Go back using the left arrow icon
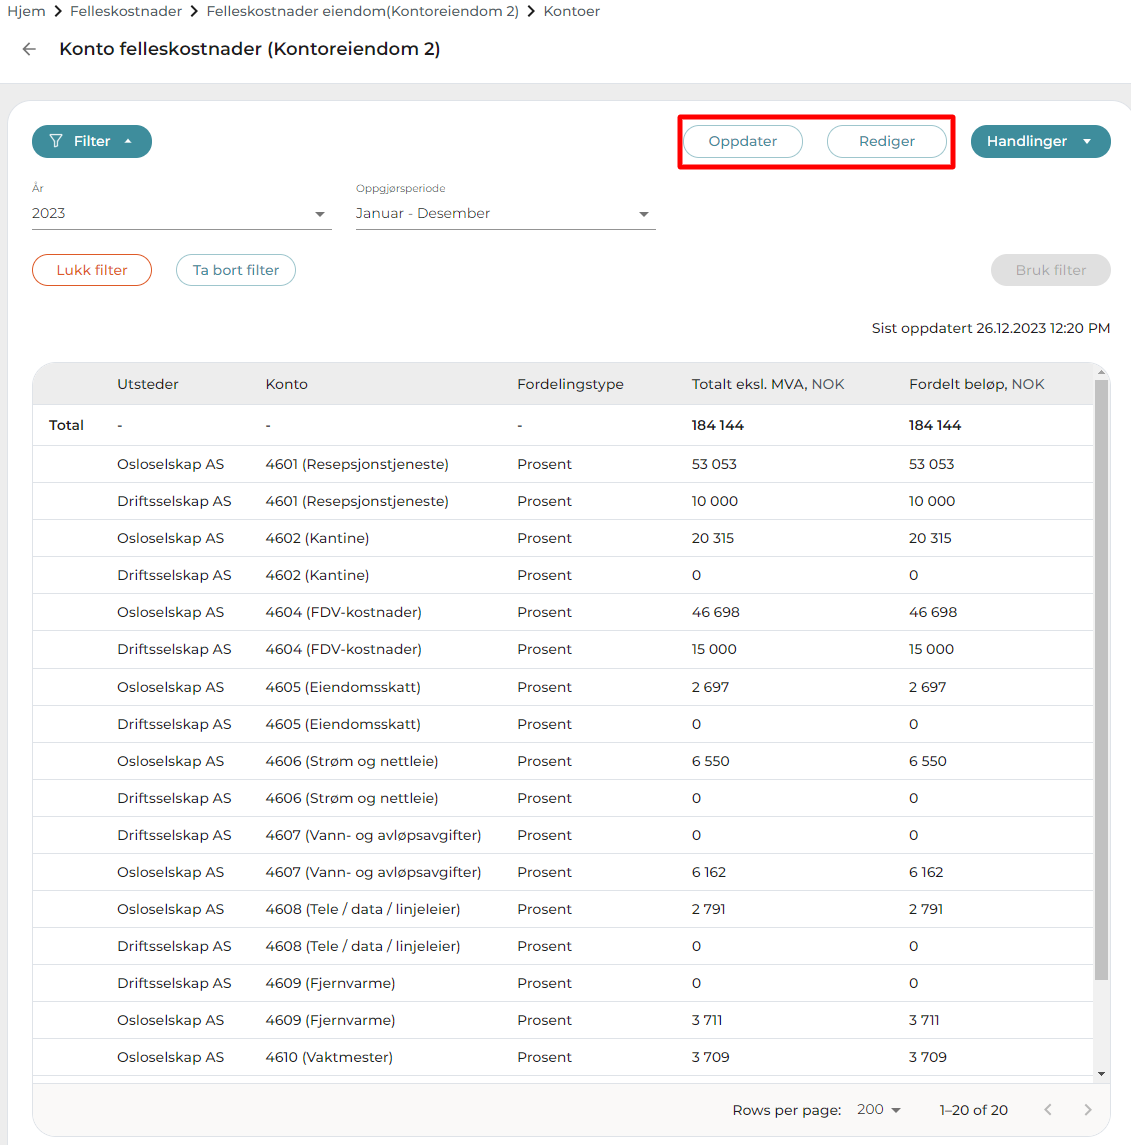Viewport: 1131px width, 1145px height. click(29, 49)
